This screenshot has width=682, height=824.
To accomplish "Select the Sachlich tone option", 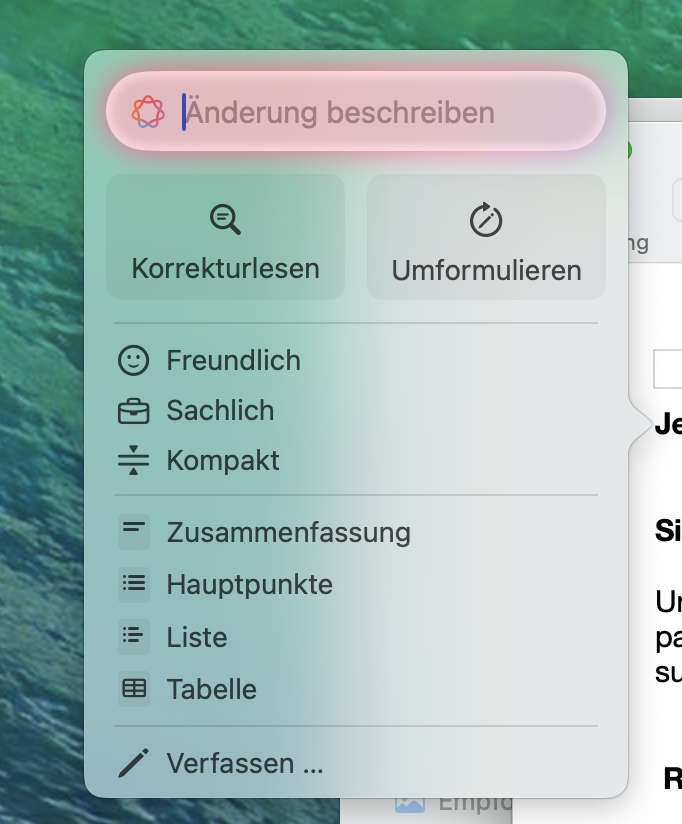I will pos(356,411).
